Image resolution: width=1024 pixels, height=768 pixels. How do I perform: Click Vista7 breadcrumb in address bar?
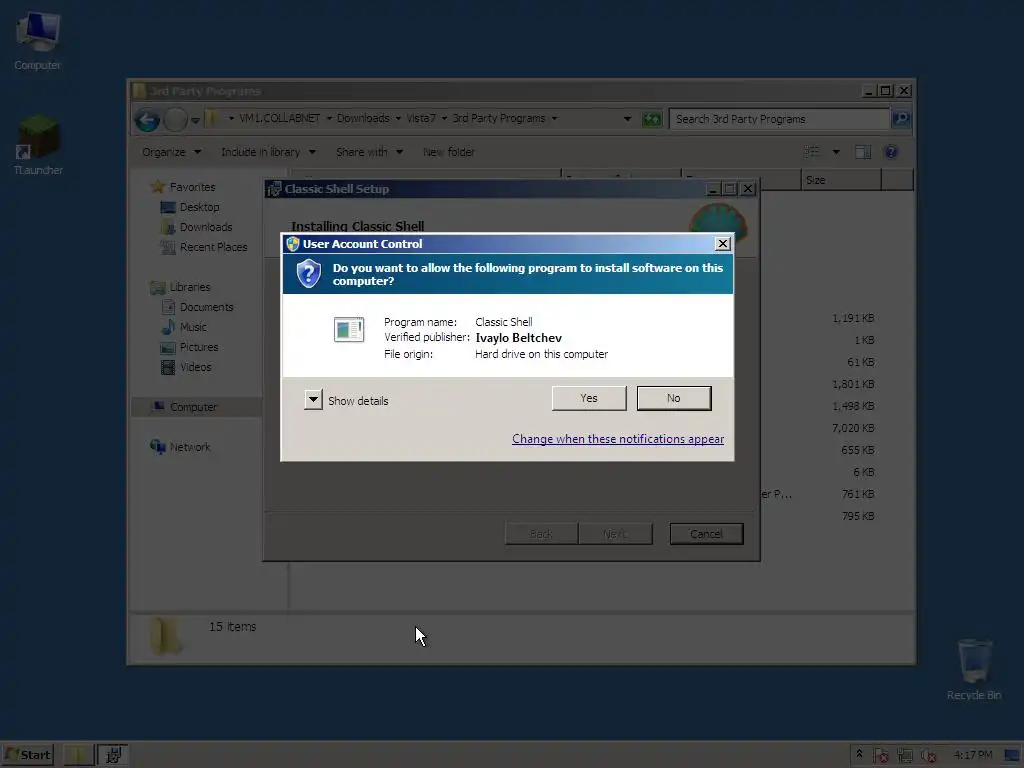click(x=421, y=118)
